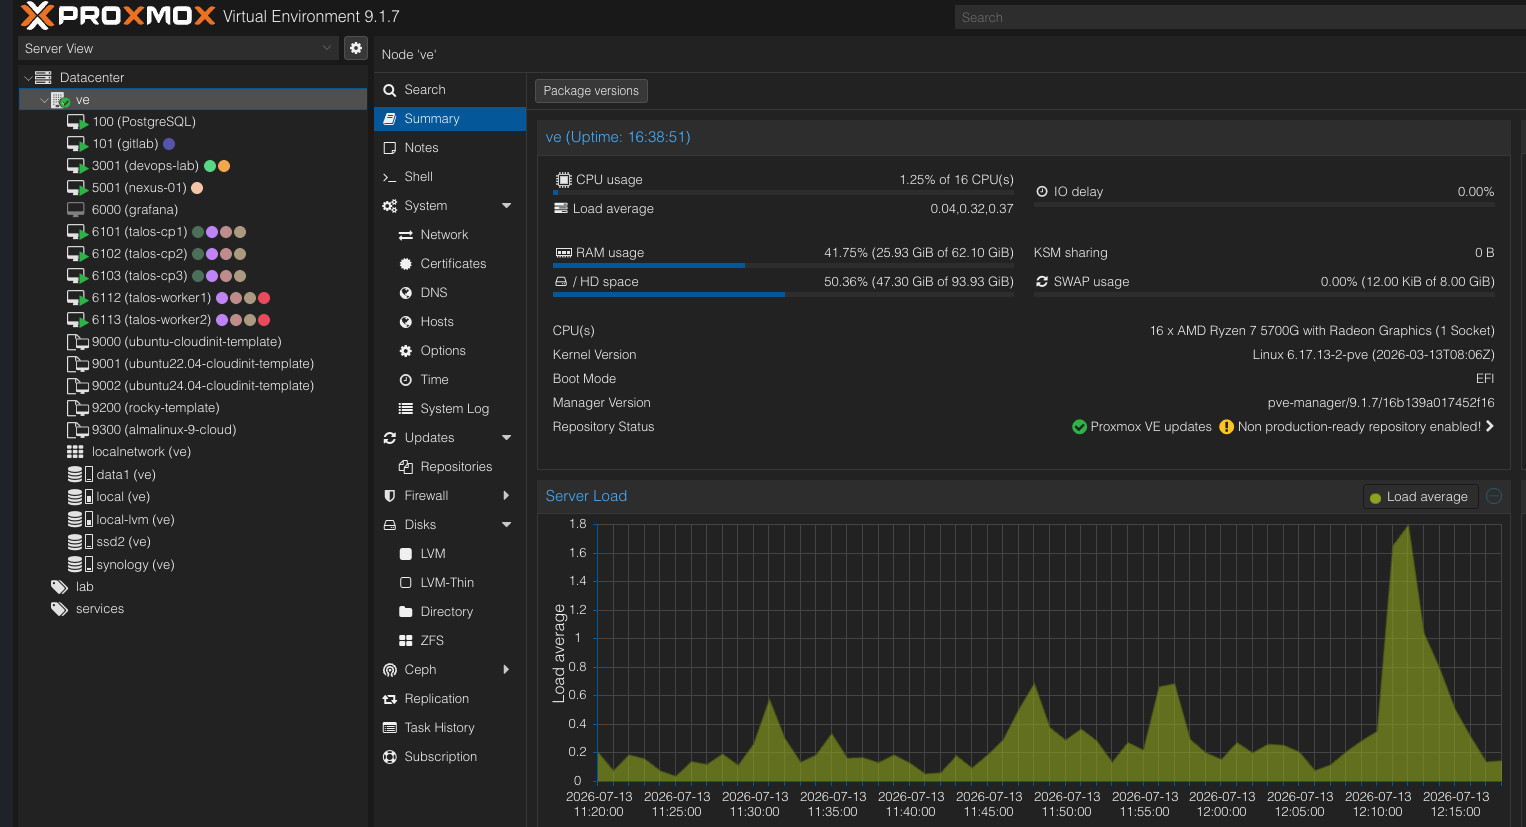Open the Replication section
Image resolution: width=1526 pixels, height=827 pixels.
tap(450, 699)
